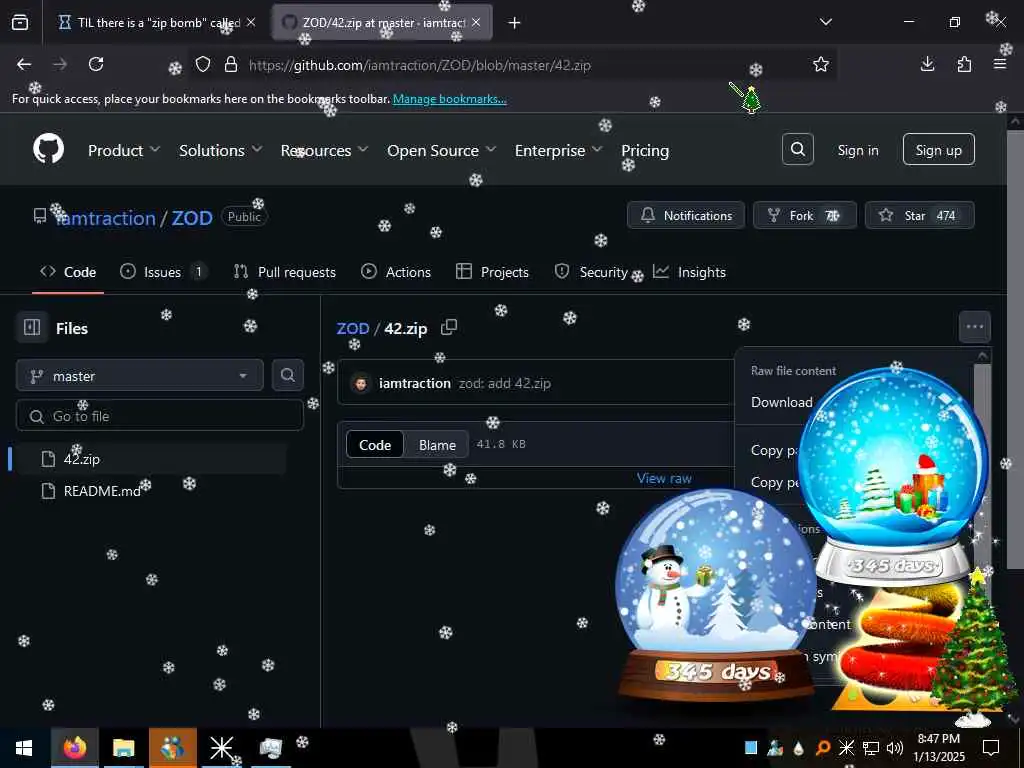
Task: Click the snowflake app on the taskbar
Action: tap(221, 748)
